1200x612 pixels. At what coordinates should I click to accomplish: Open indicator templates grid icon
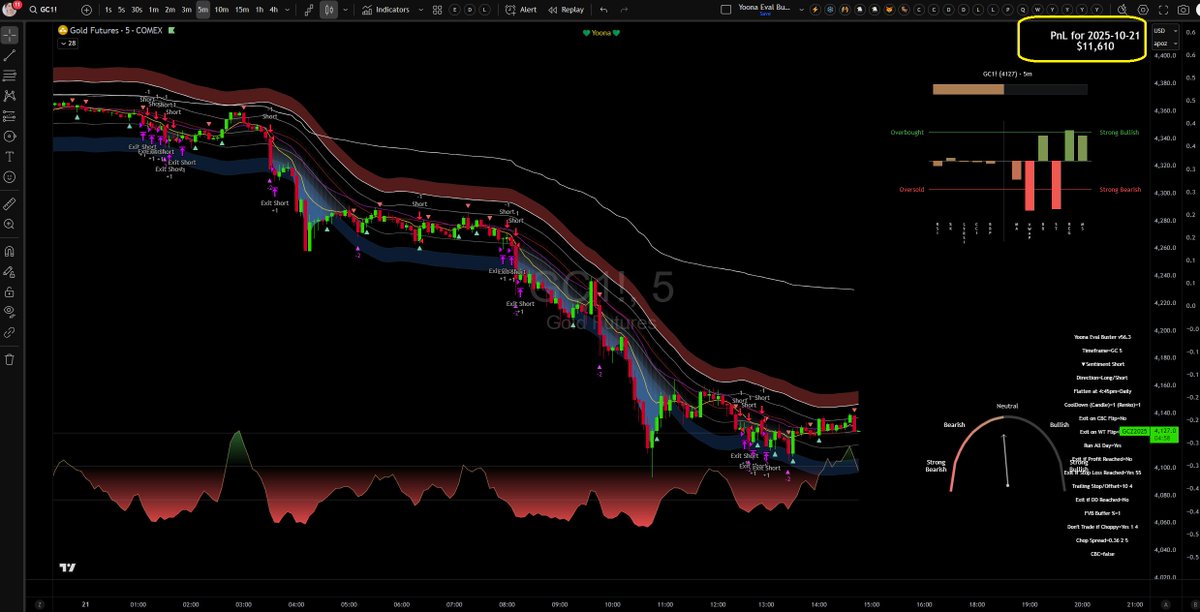[x=438, y=9]
